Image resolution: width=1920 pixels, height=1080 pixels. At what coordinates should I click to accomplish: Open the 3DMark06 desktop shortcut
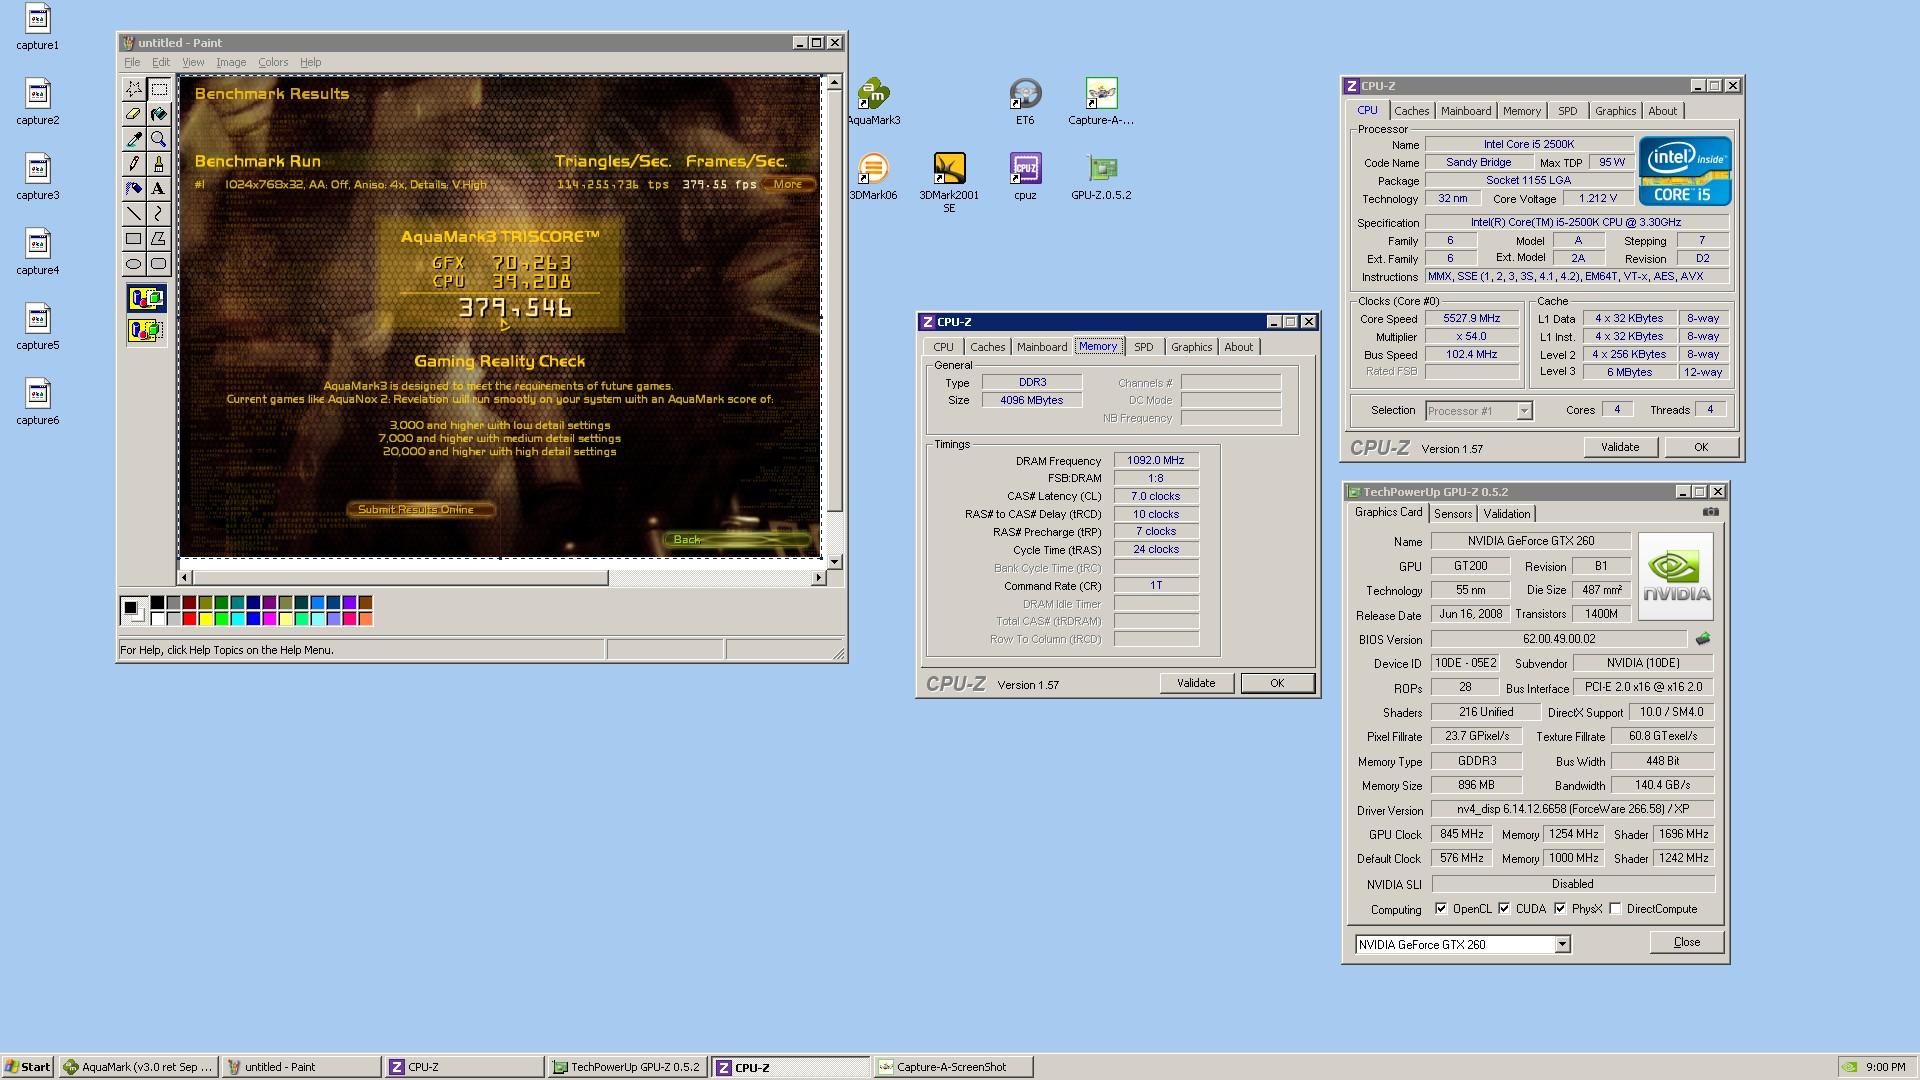point(873,177)
